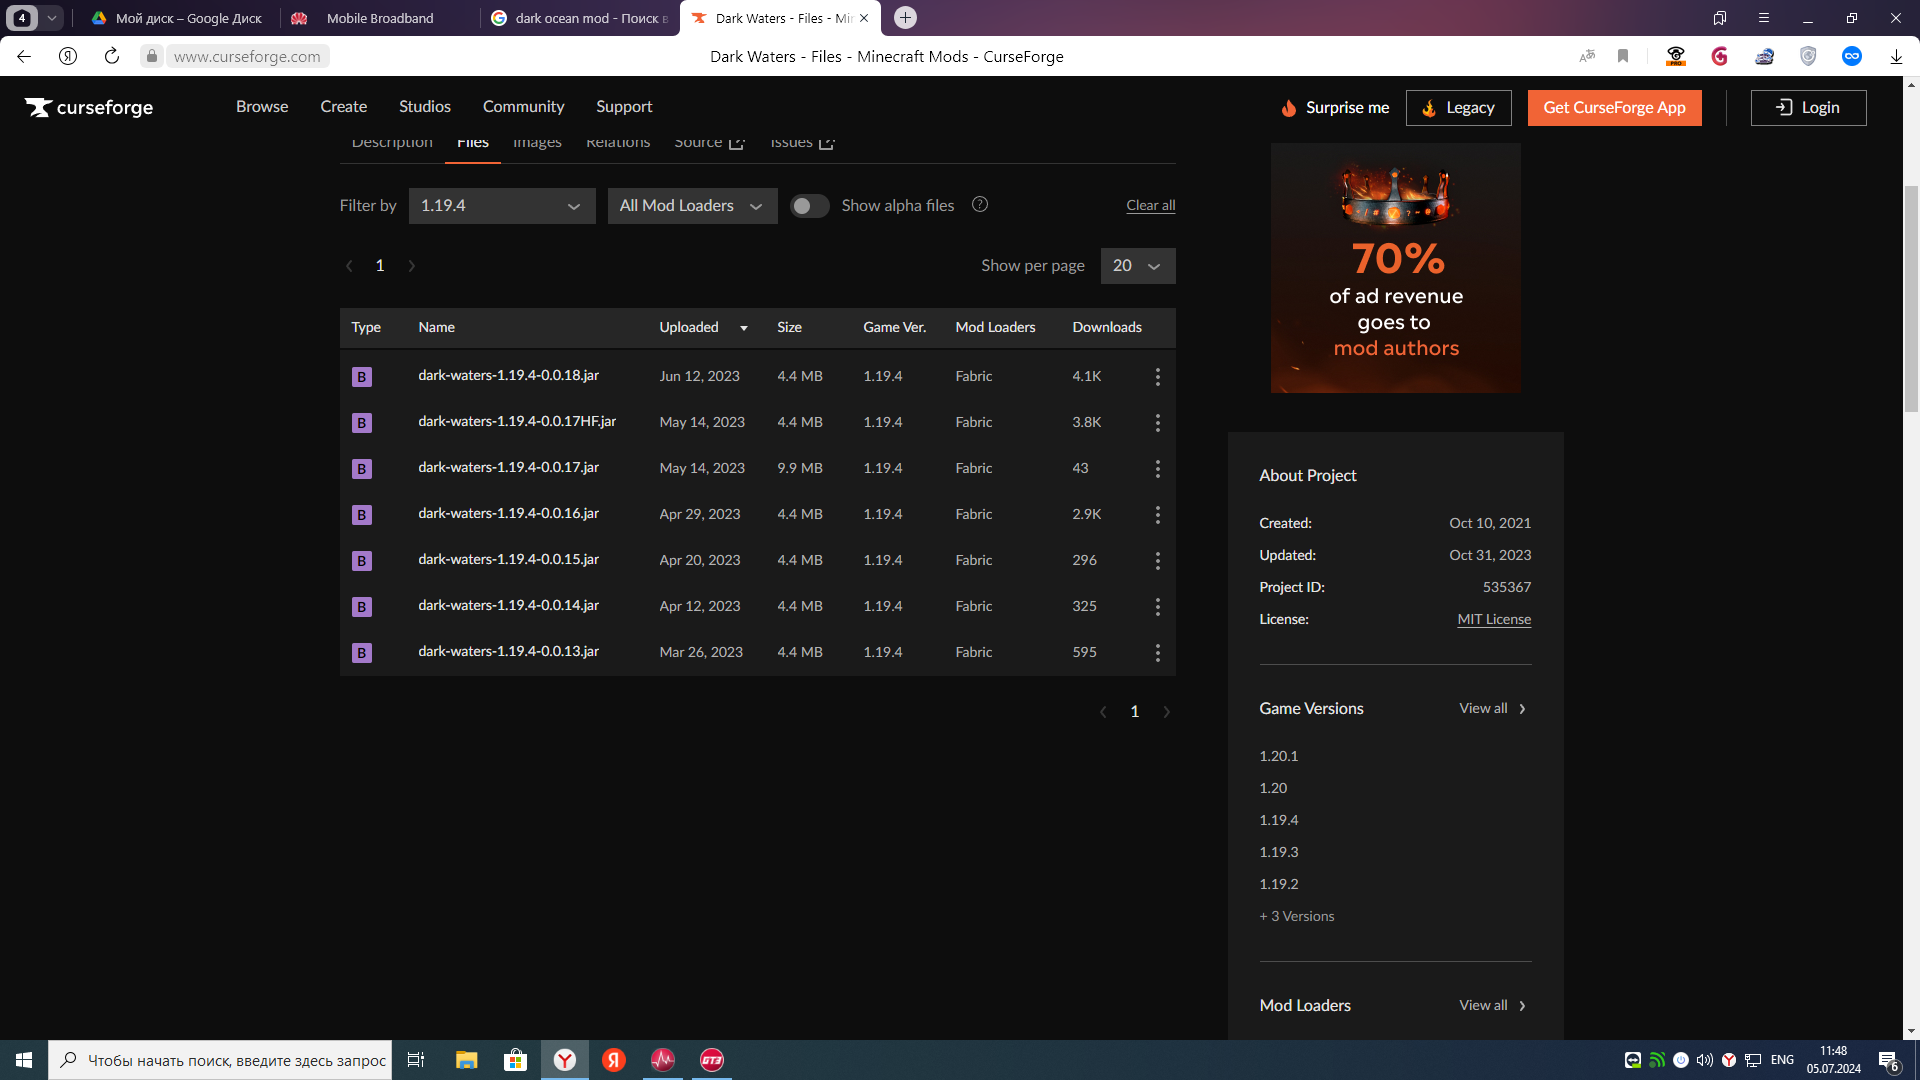Image resolution: width=1920 pixels, height=1080 pixels.
Task: Select game version 1.20.1 link
Action: tap(1279, 756)
